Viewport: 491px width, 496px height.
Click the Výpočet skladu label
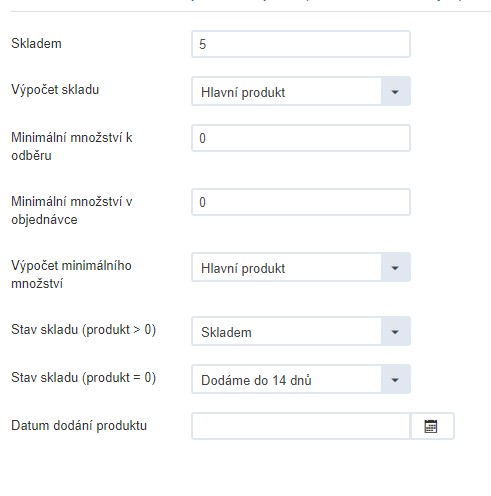[55, 90]
